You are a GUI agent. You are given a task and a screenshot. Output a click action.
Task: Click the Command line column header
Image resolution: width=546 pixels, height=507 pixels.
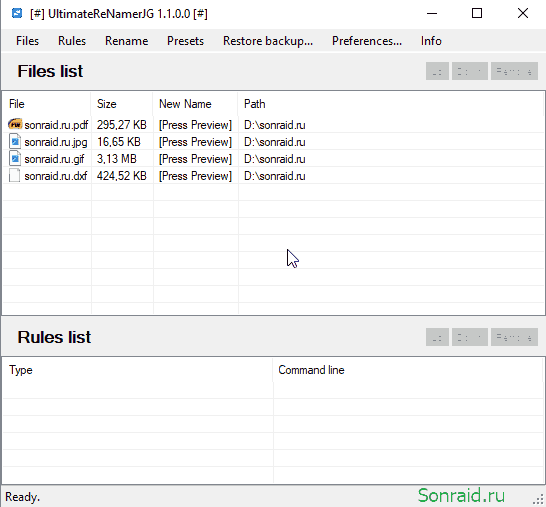(x=407, y=370)
